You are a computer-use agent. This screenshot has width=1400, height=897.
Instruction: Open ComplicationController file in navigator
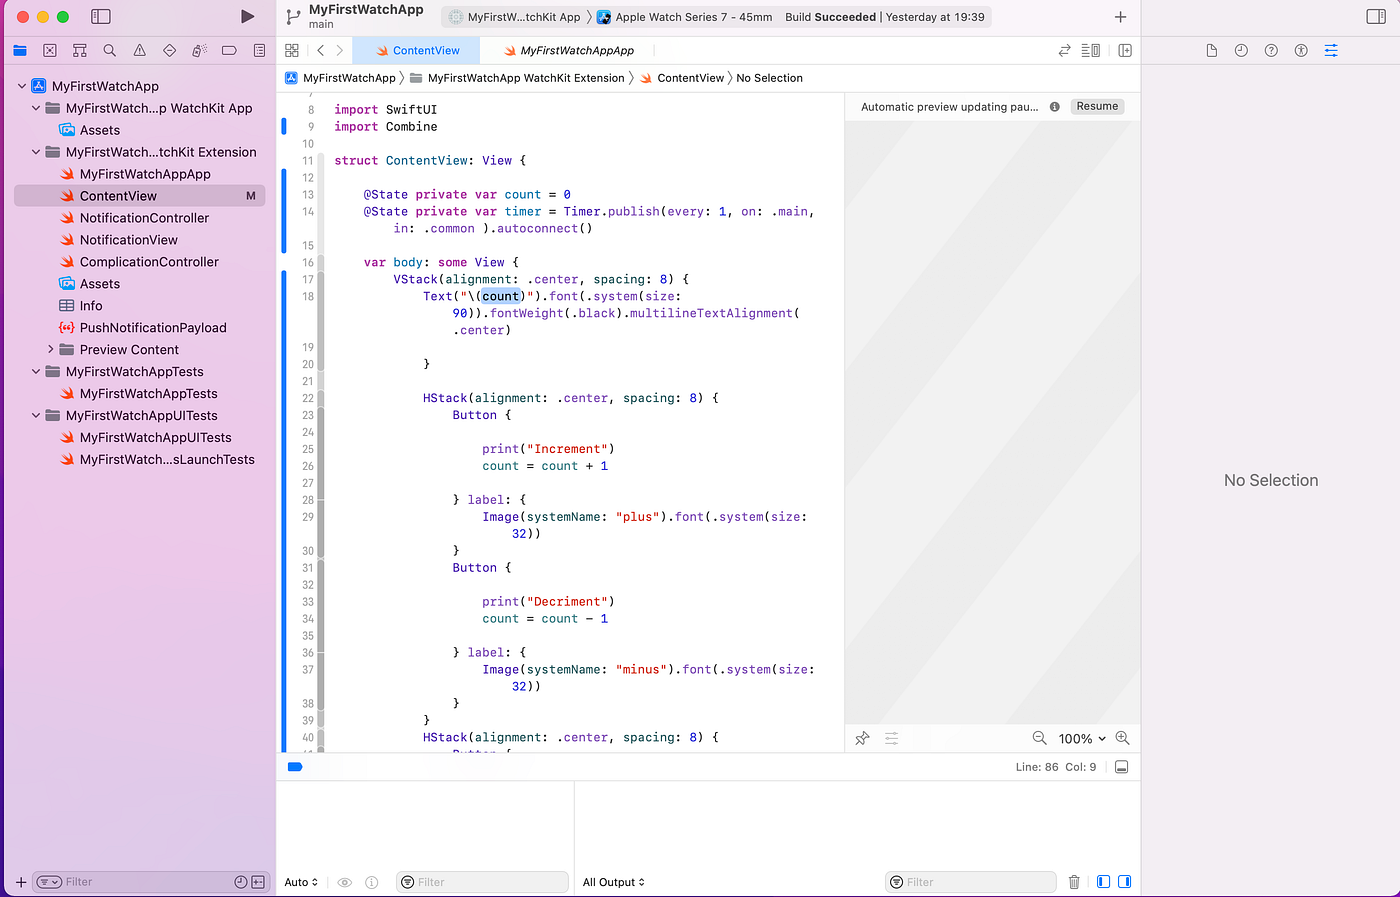coord(149,262)
